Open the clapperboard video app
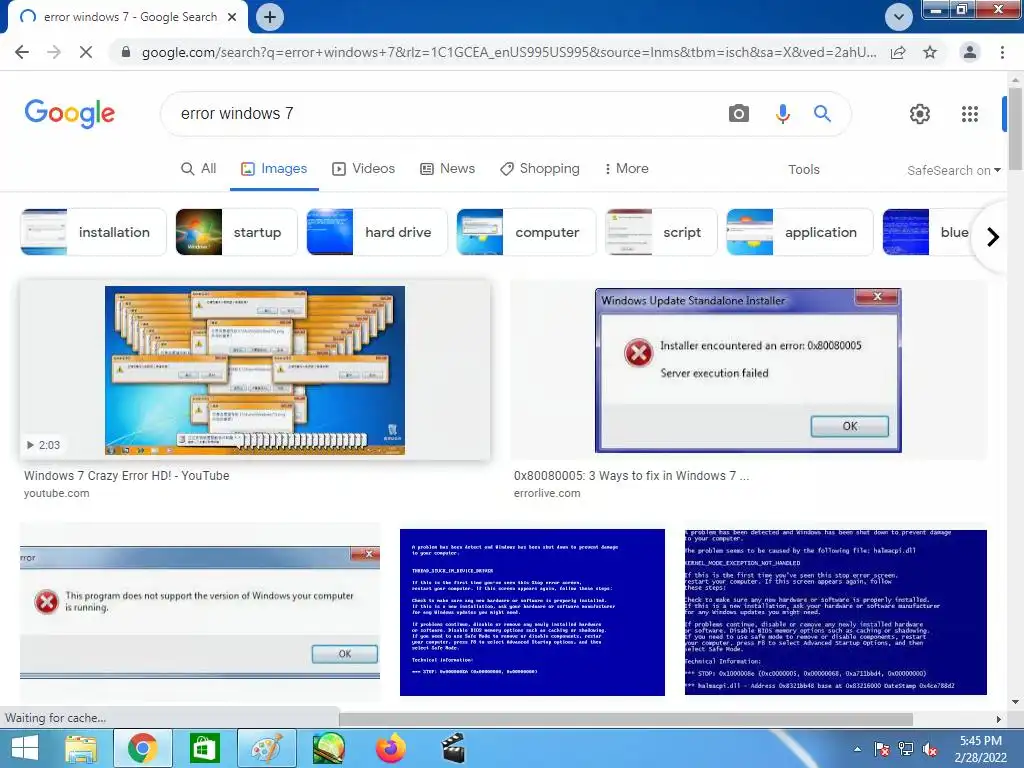Viewport: 1024px width, 768px height. [453, 748]
